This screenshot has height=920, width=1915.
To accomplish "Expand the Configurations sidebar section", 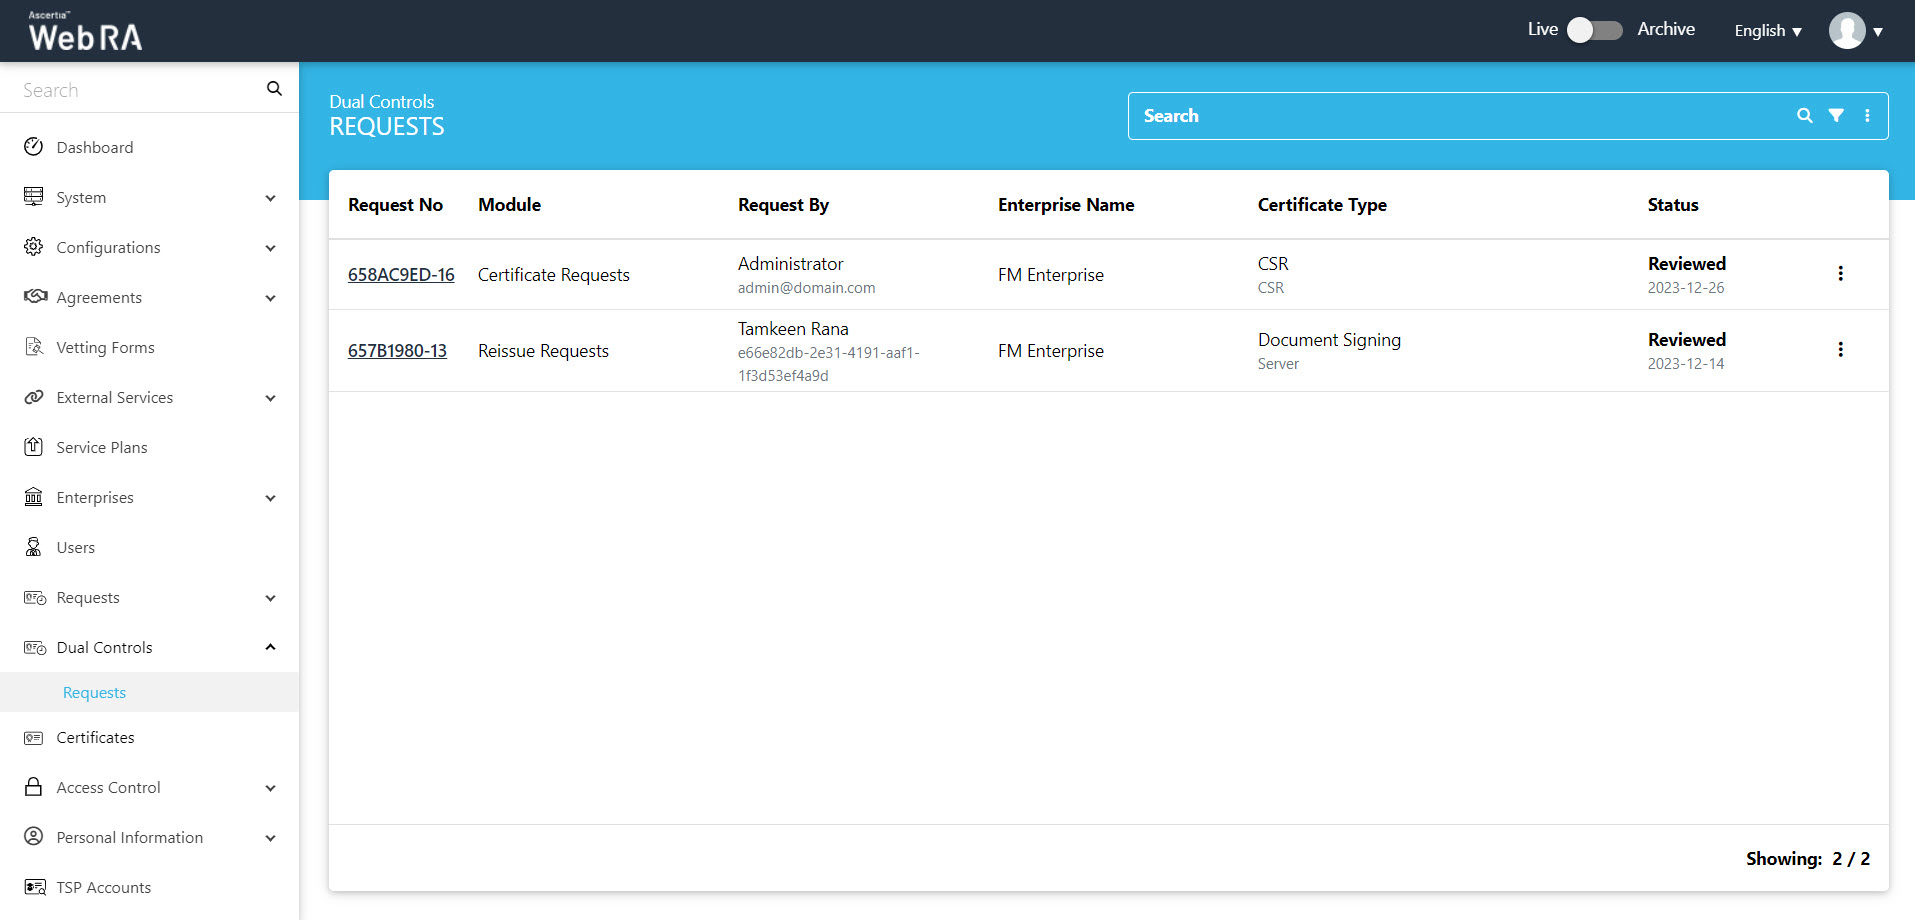I will (150, 248).
